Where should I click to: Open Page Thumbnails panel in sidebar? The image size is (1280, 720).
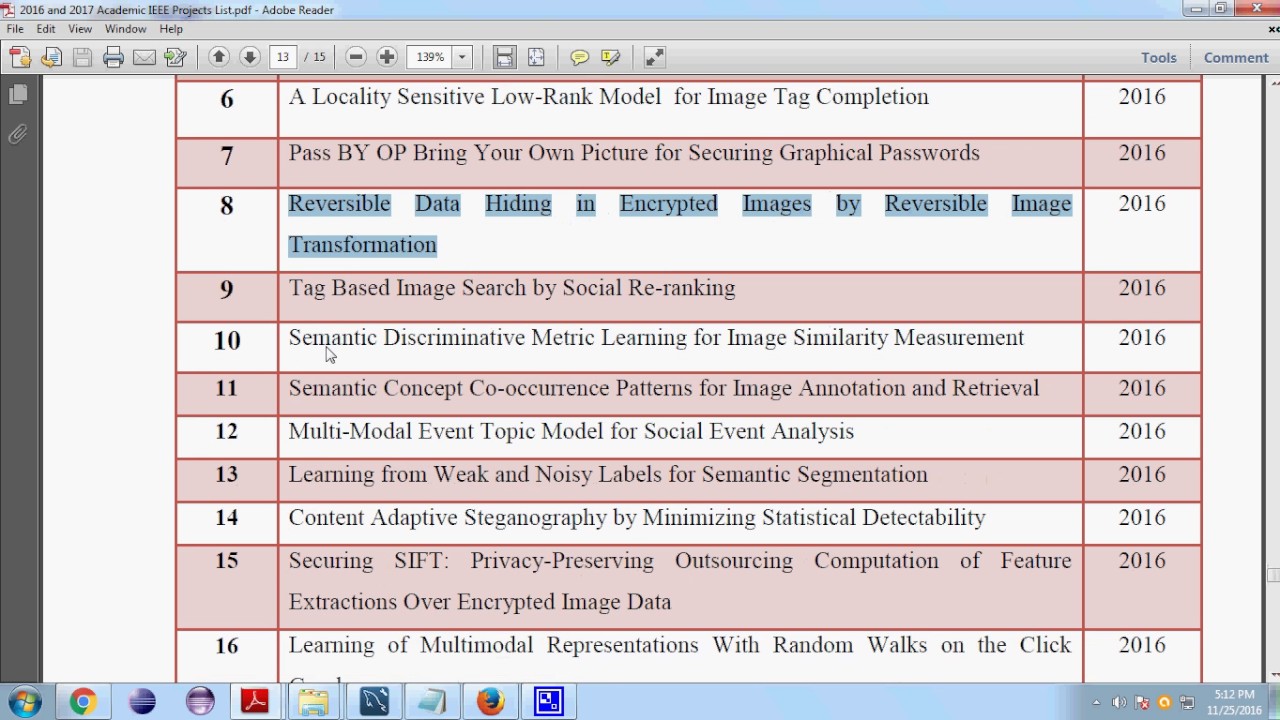pos(17,94)
